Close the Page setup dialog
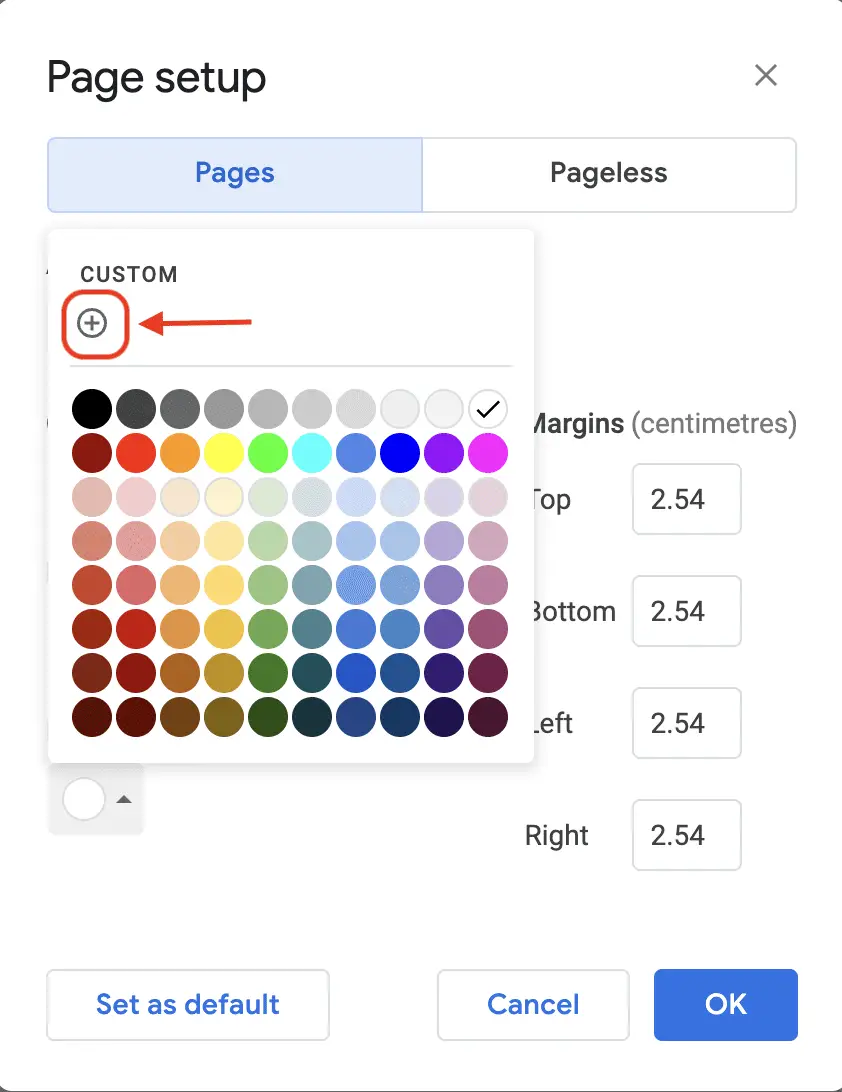Viewport: 842px width, 1092px height. click(766, 75)
